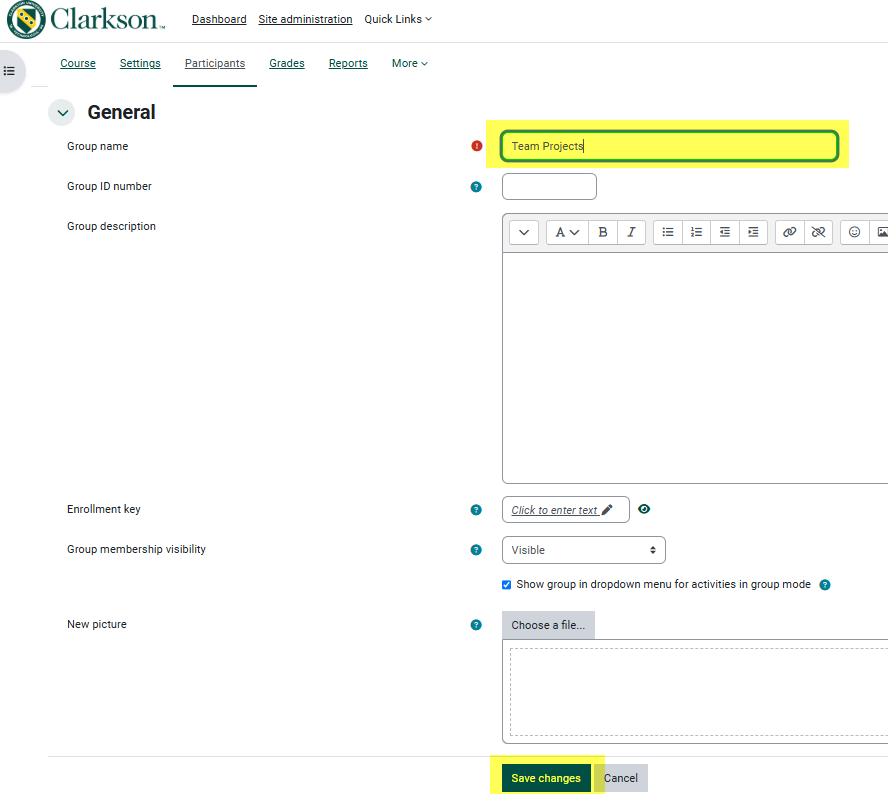Open the emoji picker in editor
The height and width of the screenshot is (795, 888).
pyautogui.click(x=854, y=232)
